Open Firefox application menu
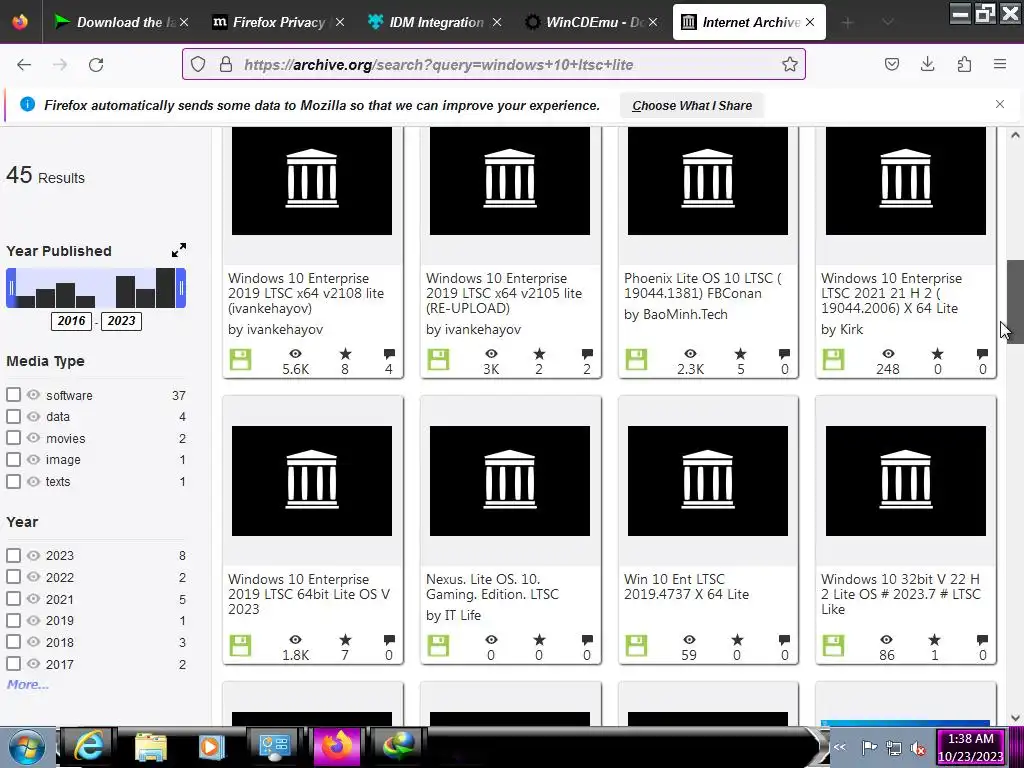Image resolution: width=1024 pixels, height=768 pixels. click(1000, 64)
